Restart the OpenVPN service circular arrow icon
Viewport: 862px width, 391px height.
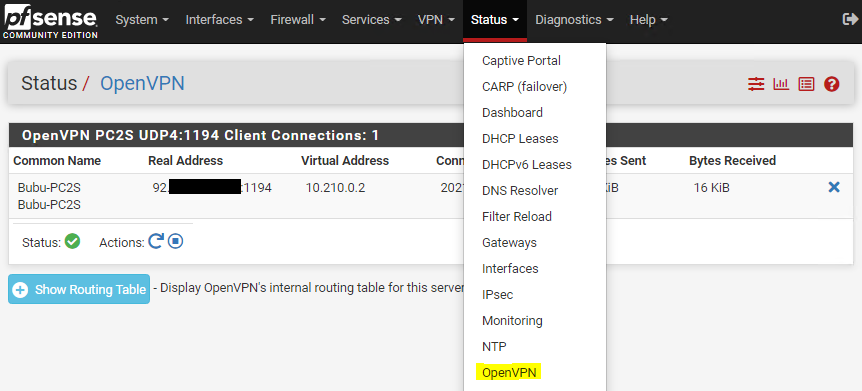pyautogui.click(x=156, y=241)
